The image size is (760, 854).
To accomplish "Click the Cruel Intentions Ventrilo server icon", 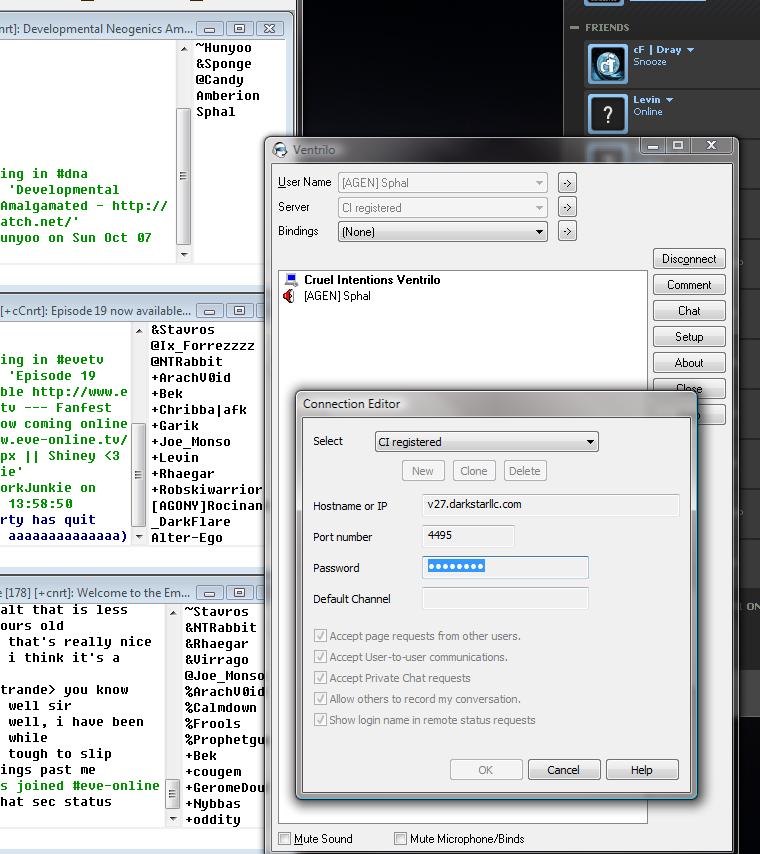I will pos(291,280).
